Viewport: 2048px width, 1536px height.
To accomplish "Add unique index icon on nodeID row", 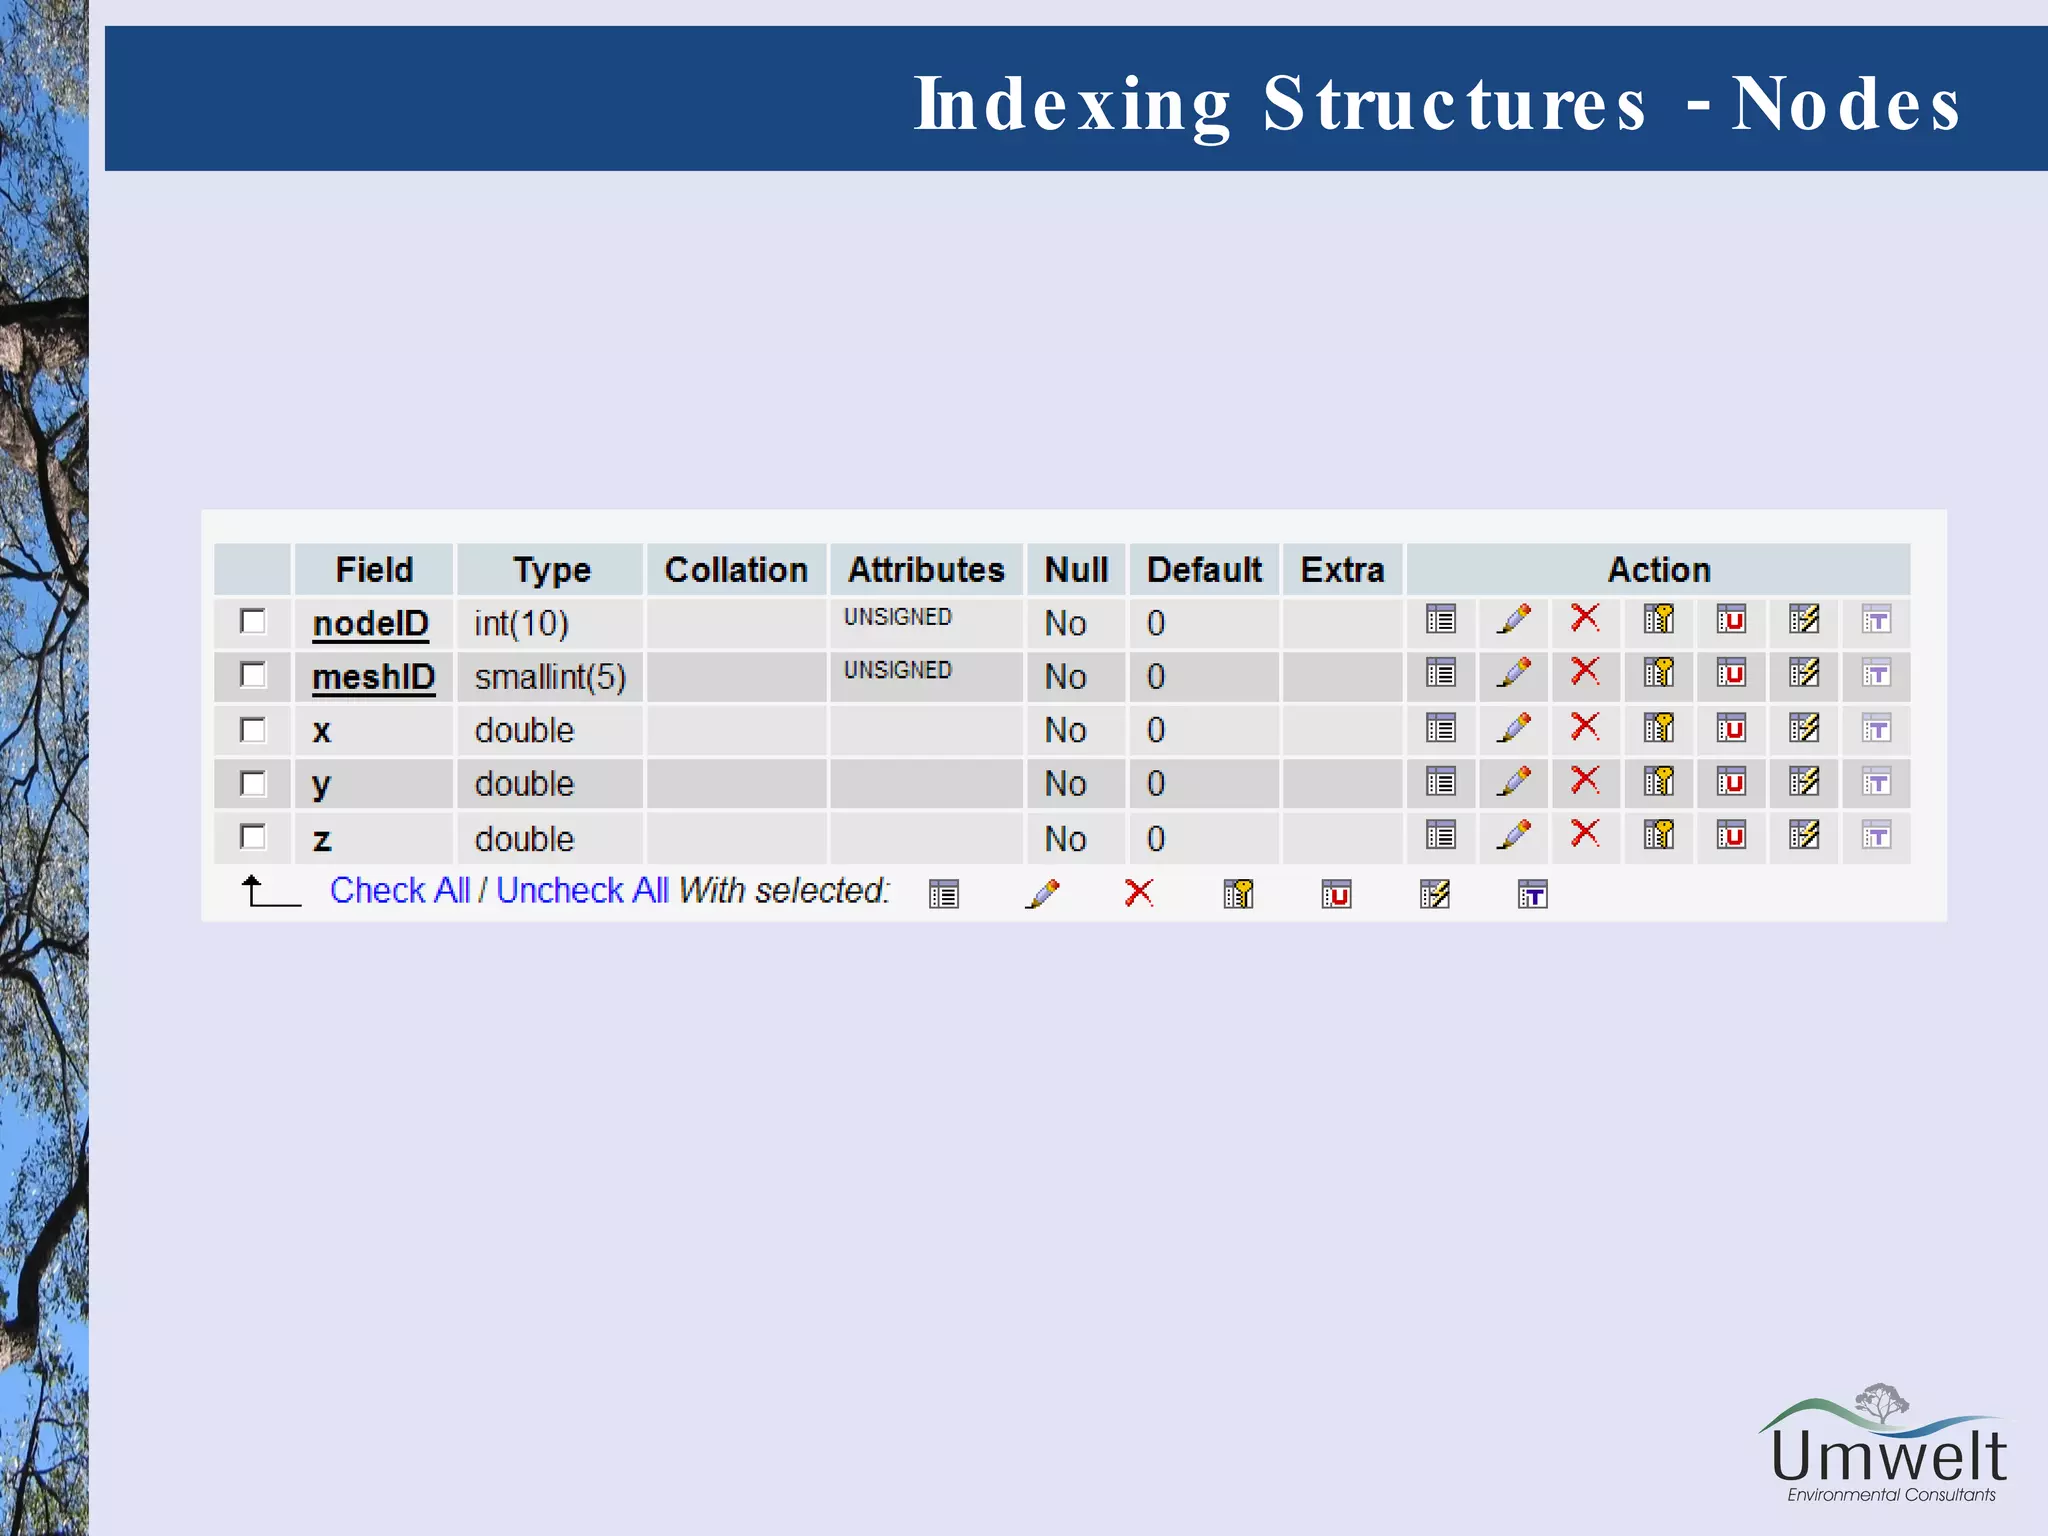I will point(1731,620).
